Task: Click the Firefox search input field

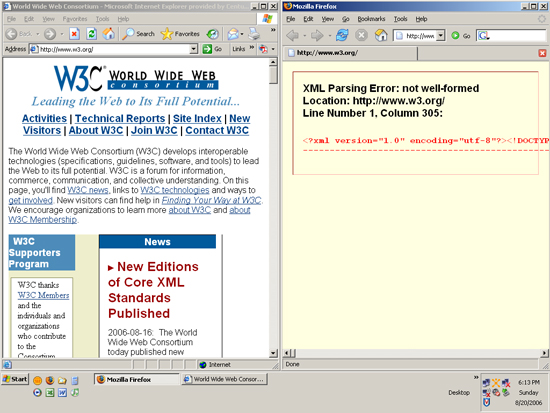Action: [x=511, y=35]
